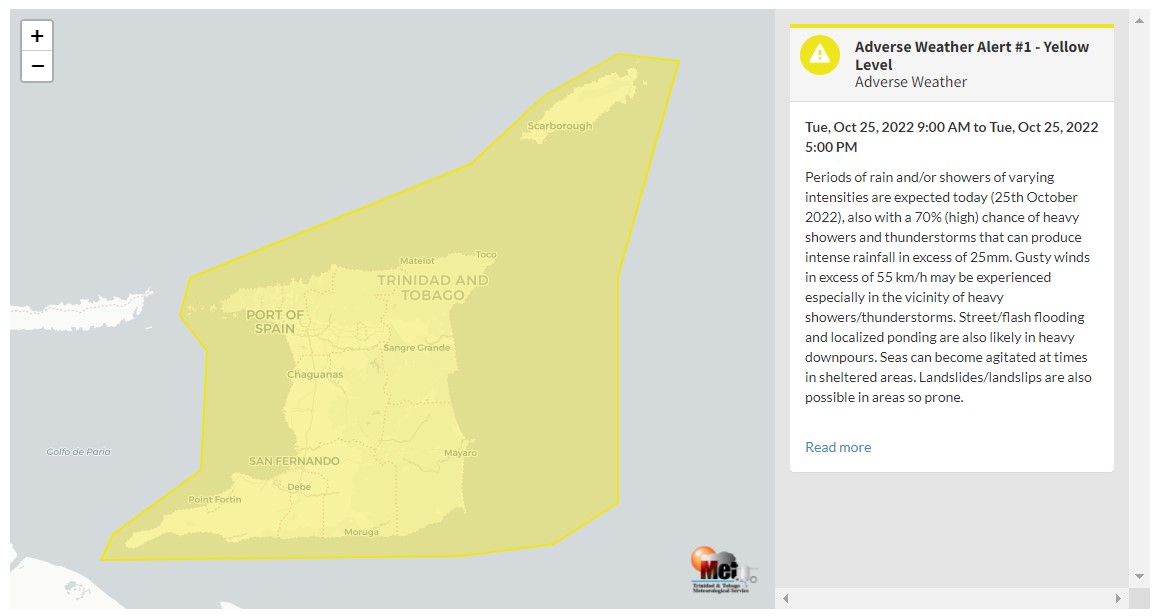This screenshot has width=1156, height=616.
Task: Click the Port of Spain map label
Action: click(x=275, y=322)
